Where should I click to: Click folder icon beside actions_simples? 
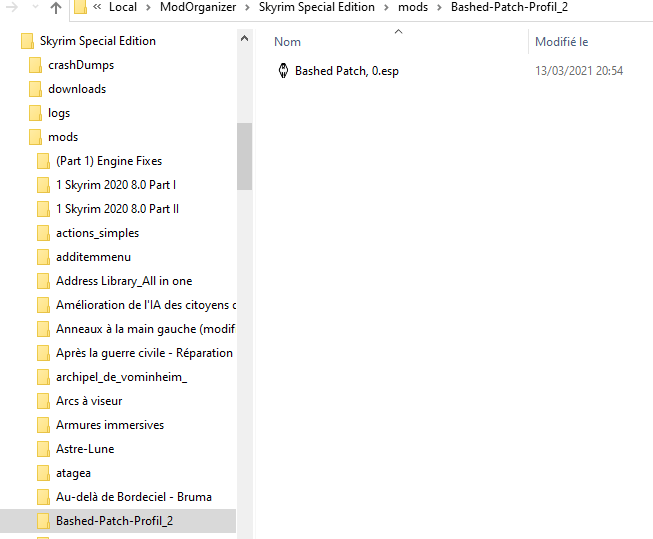43,233
